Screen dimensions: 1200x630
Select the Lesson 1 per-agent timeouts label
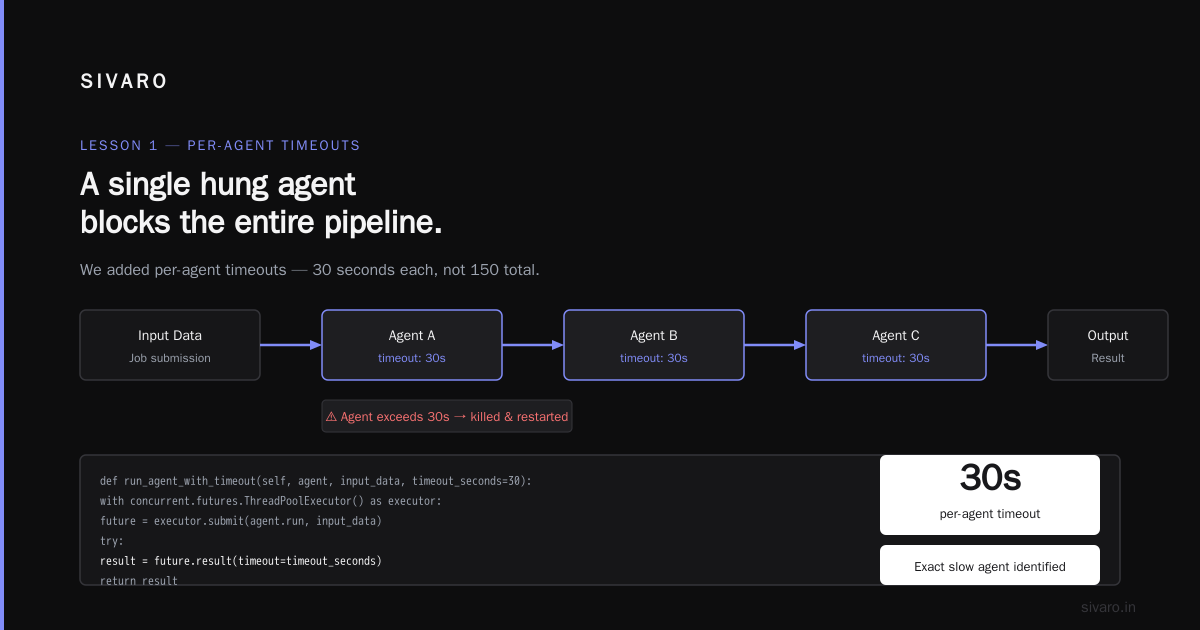(x=220, y=145)
